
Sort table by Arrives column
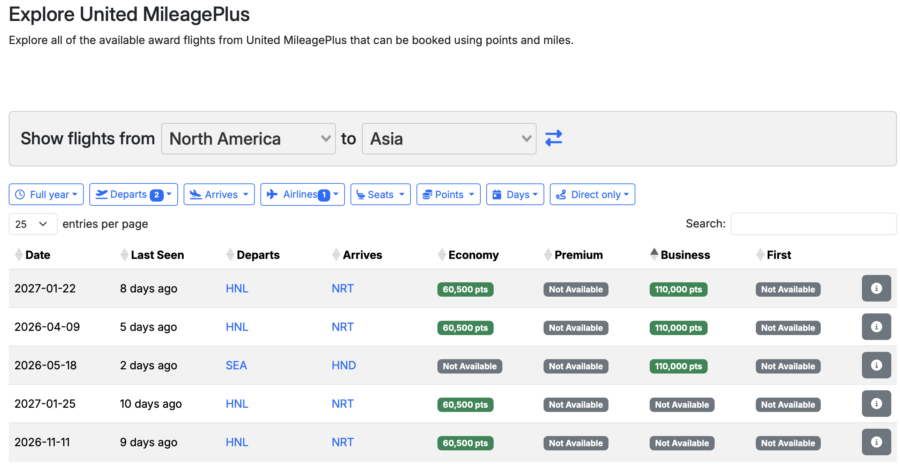coord(357,255)
